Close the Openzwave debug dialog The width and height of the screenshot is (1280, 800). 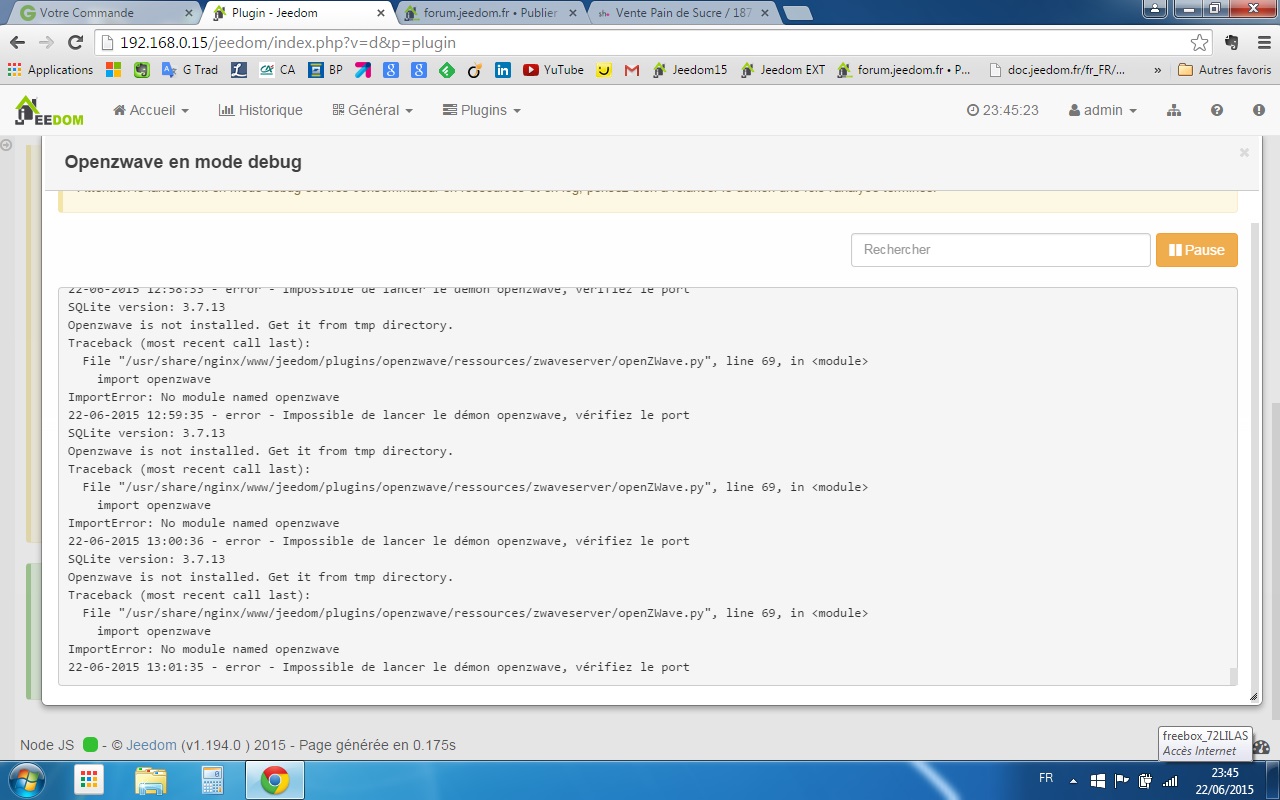[1244, 153]
